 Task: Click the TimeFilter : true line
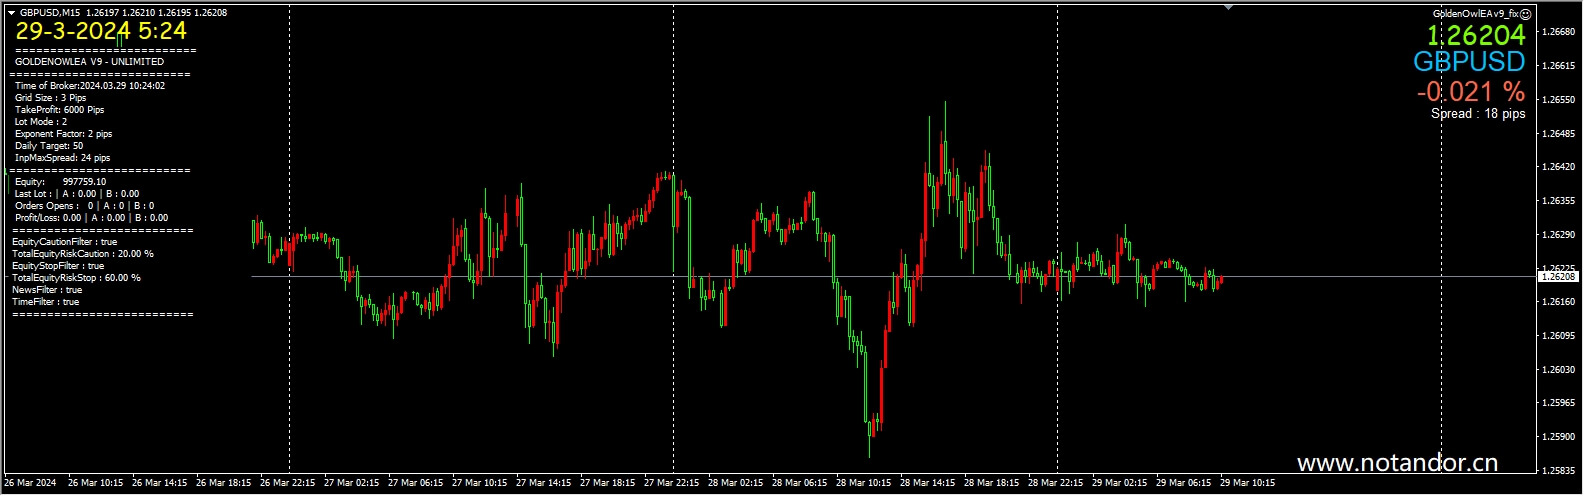(45, 302)
